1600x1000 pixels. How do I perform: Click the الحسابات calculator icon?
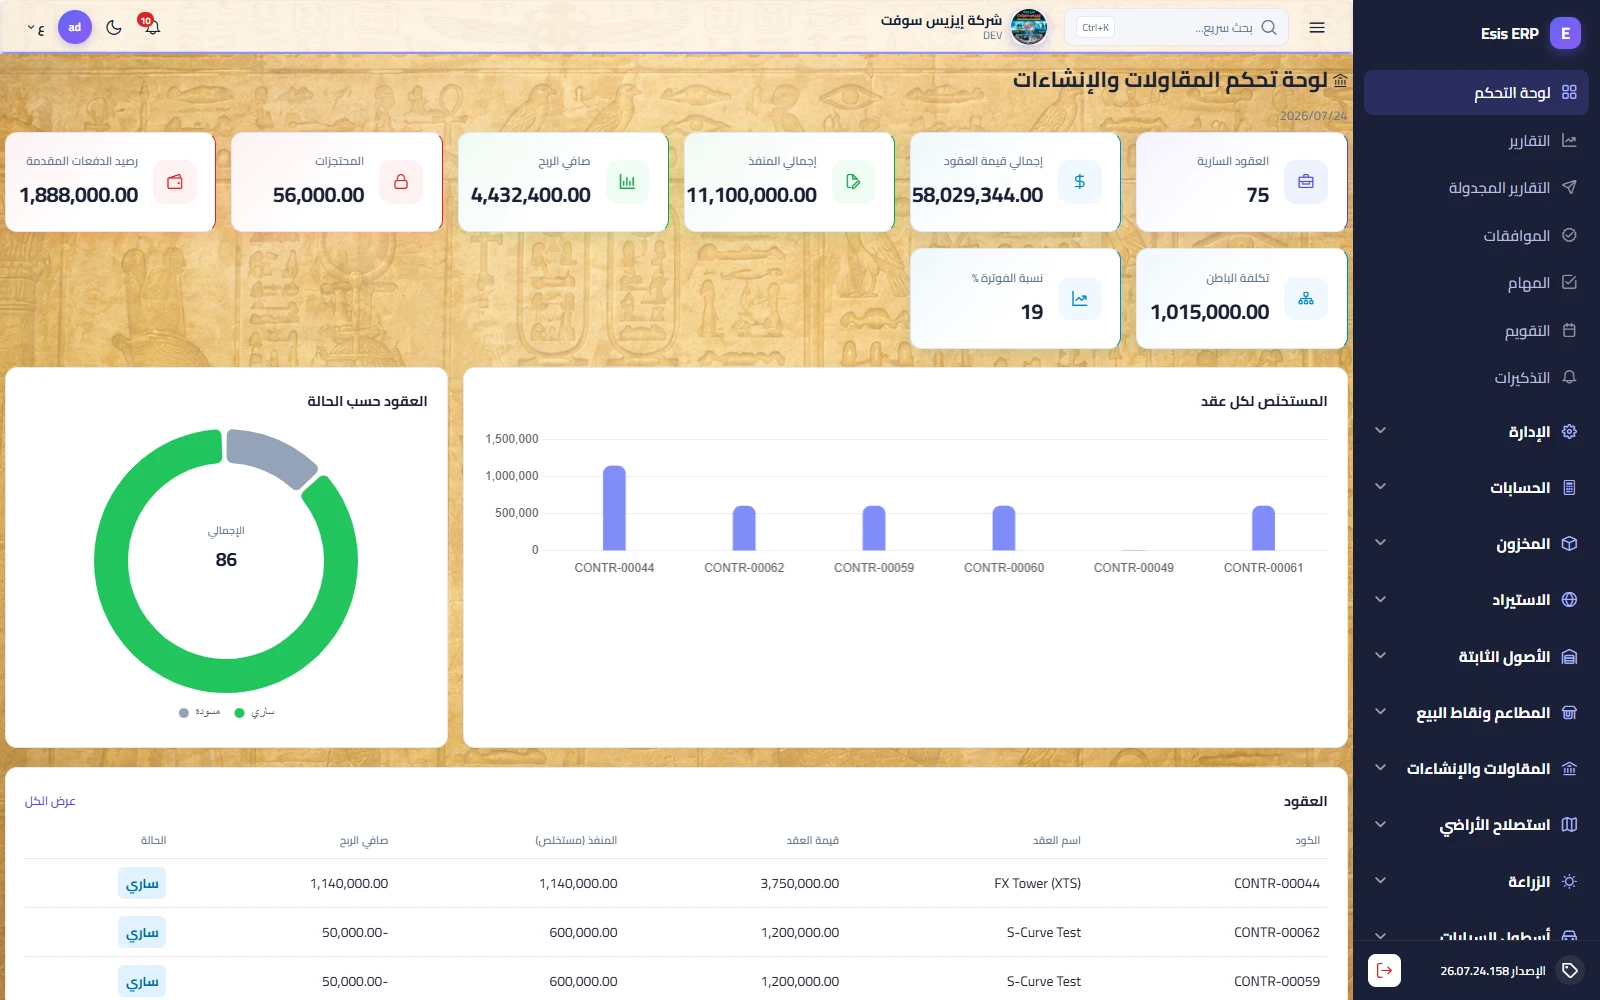click(x=1569, y=487)
